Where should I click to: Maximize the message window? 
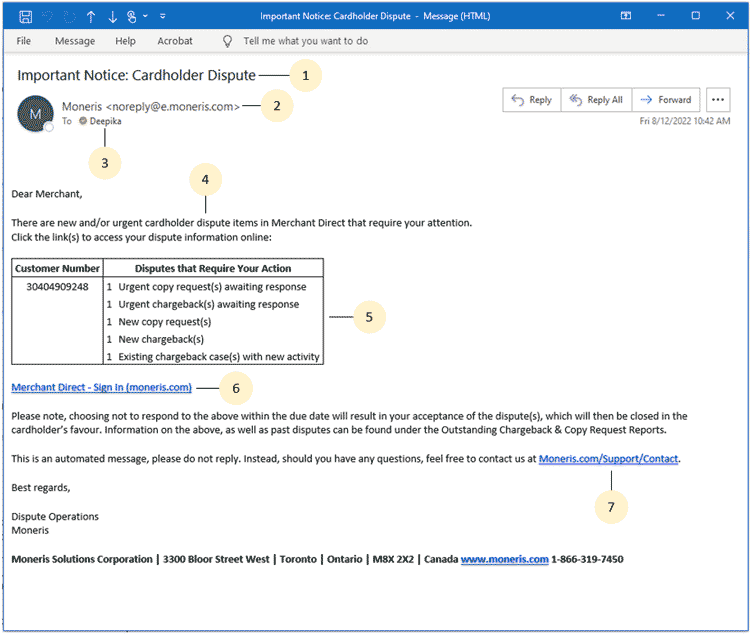click(695, 16)
